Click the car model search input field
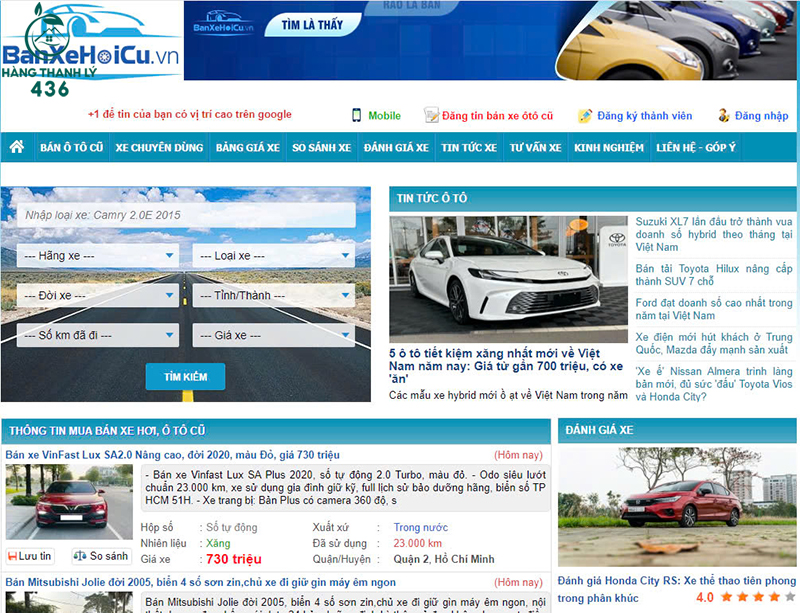This screenshot has width=800, height=613. [x=186, y=215]
